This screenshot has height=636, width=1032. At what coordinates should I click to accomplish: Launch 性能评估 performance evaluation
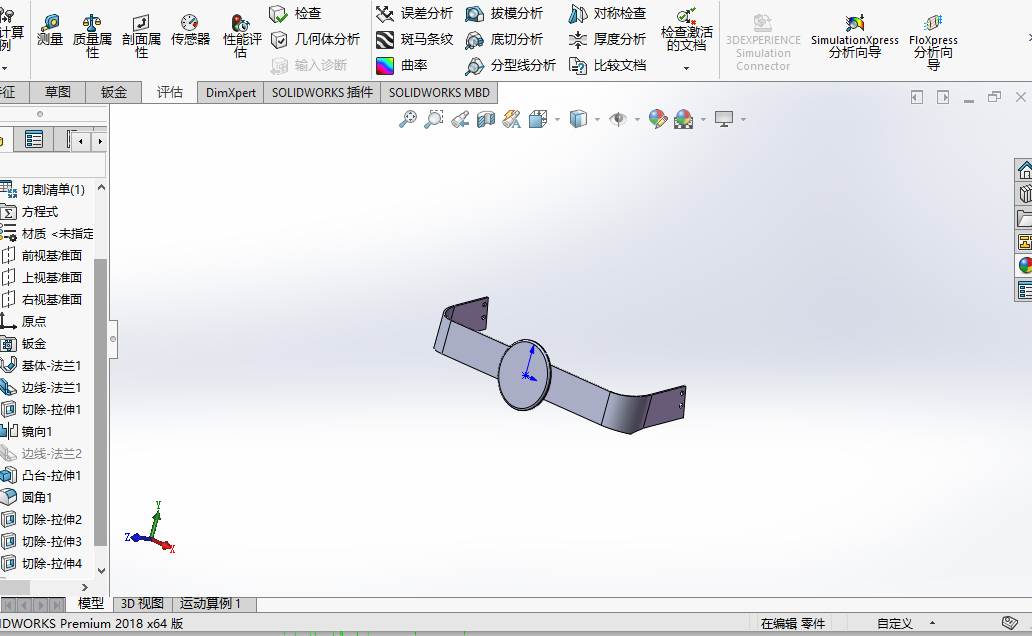[242, 36]
